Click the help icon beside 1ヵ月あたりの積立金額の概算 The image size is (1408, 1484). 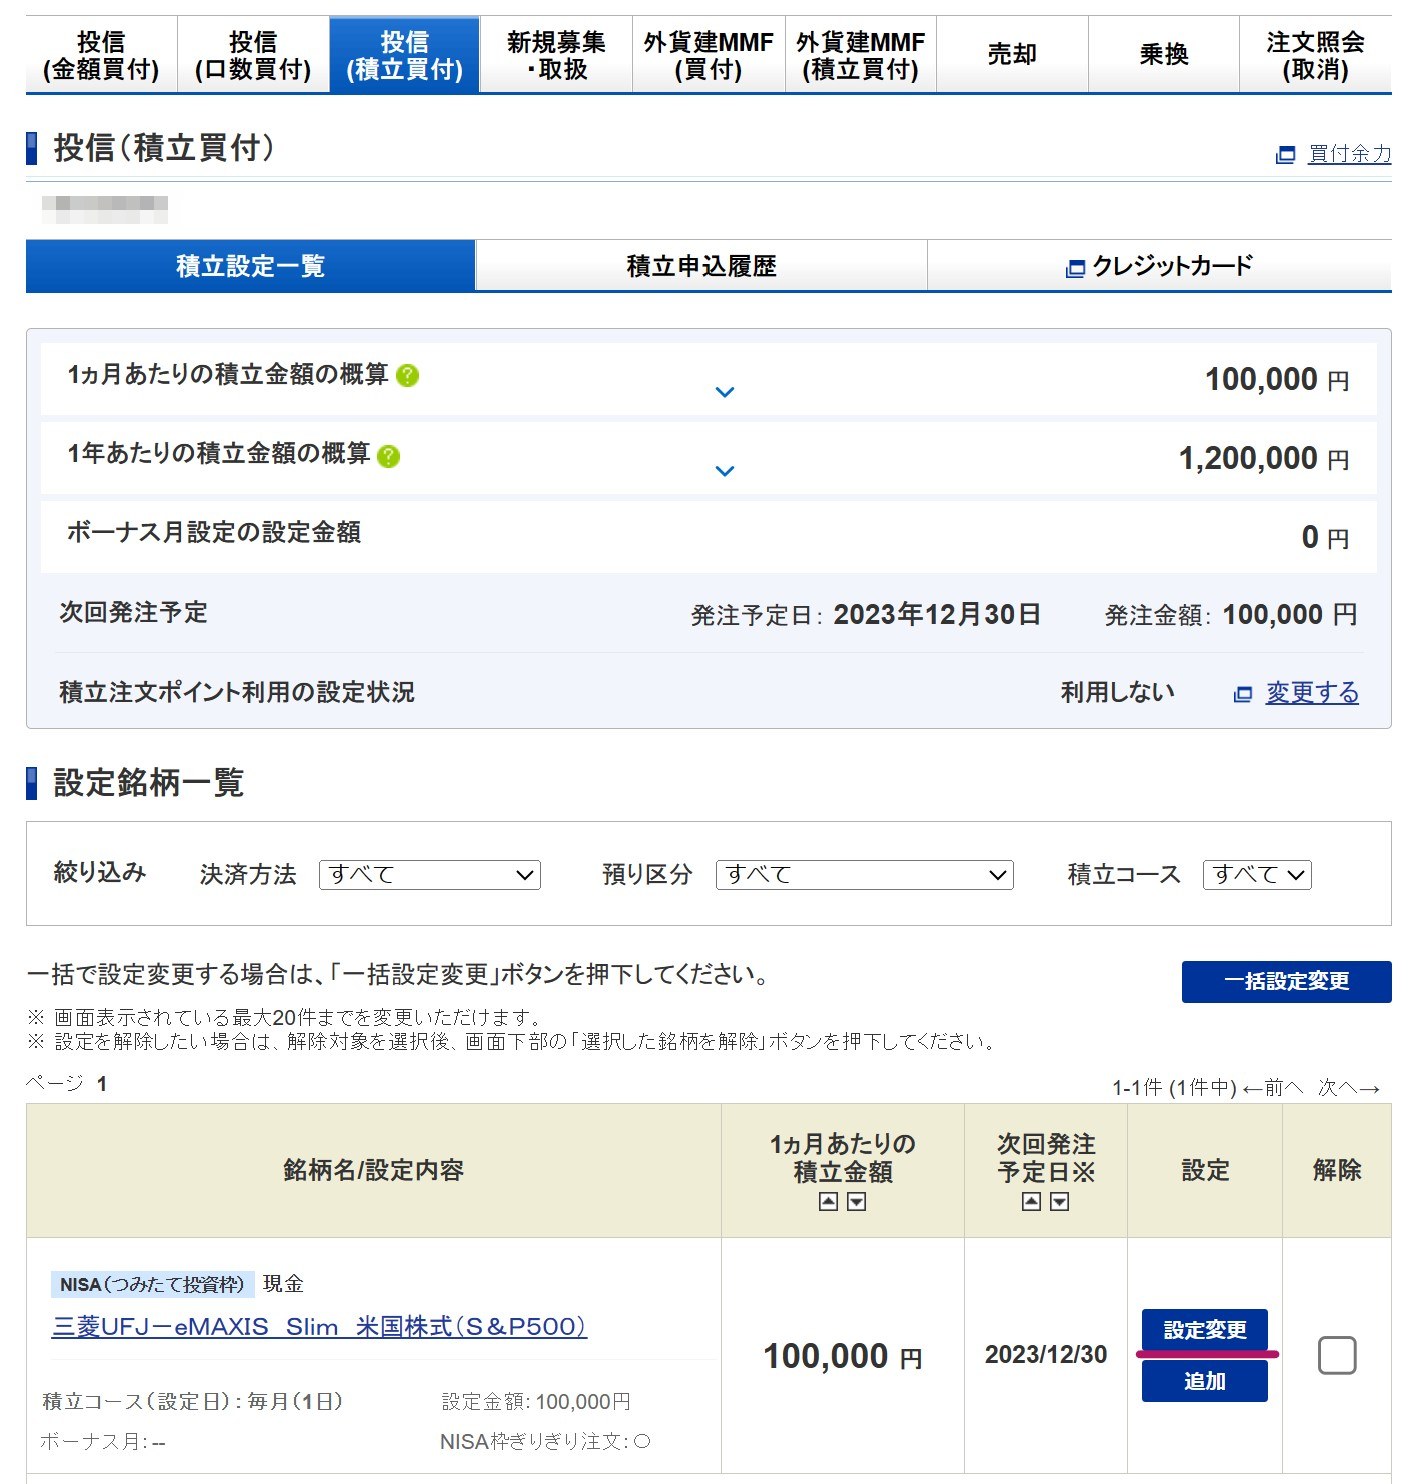coord(407,375)
